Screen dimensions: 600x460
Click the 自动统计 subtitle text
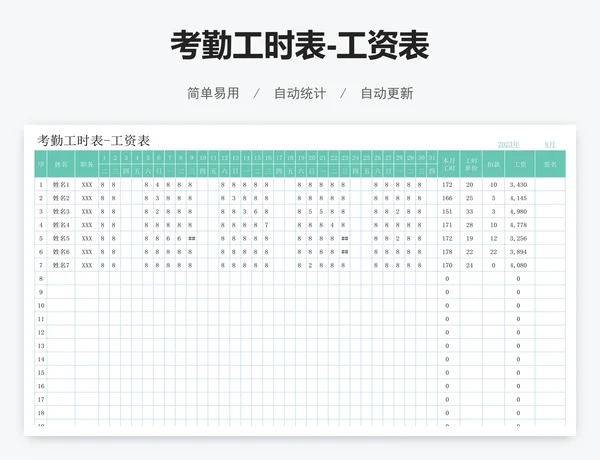click(300, 93)
